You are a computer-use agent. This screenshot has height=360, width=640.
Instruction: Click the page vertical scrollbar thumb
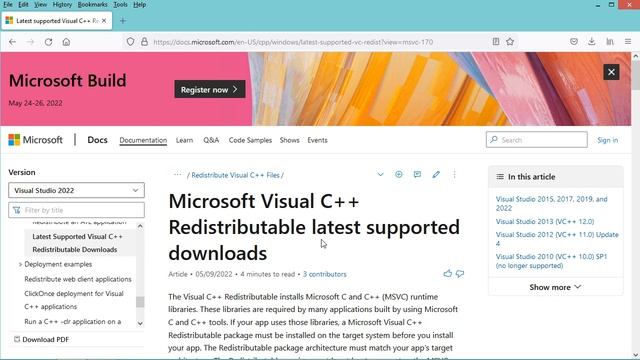coord(636,76)
